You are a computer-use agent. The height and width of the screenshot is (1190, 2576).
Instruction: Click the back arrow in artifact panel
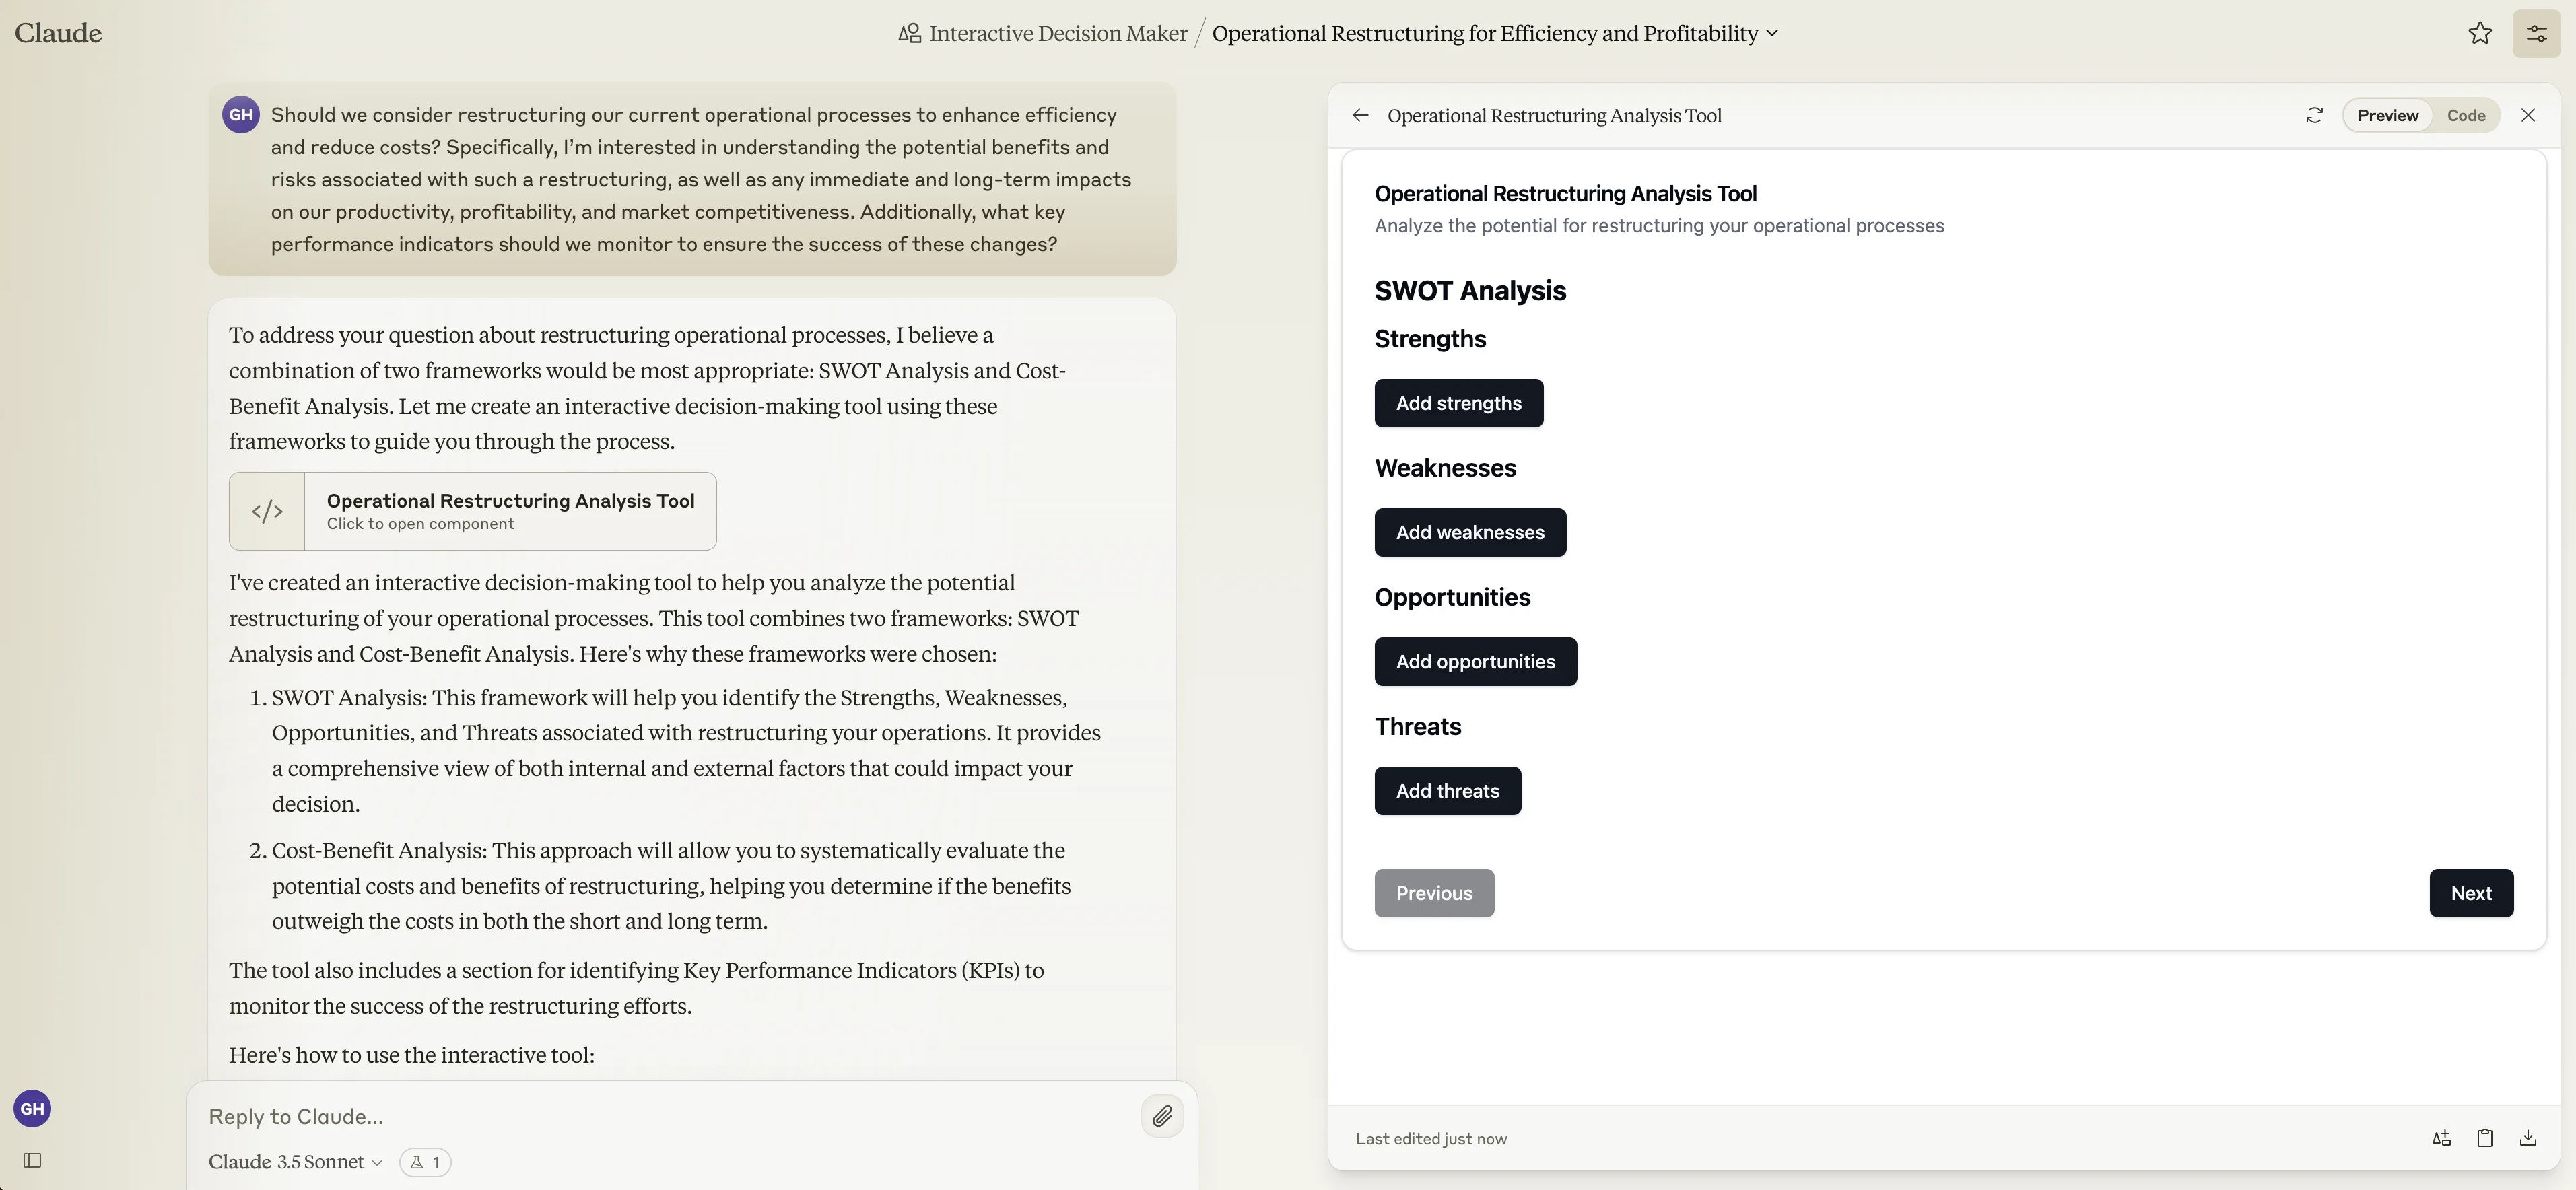point(1360,115)
